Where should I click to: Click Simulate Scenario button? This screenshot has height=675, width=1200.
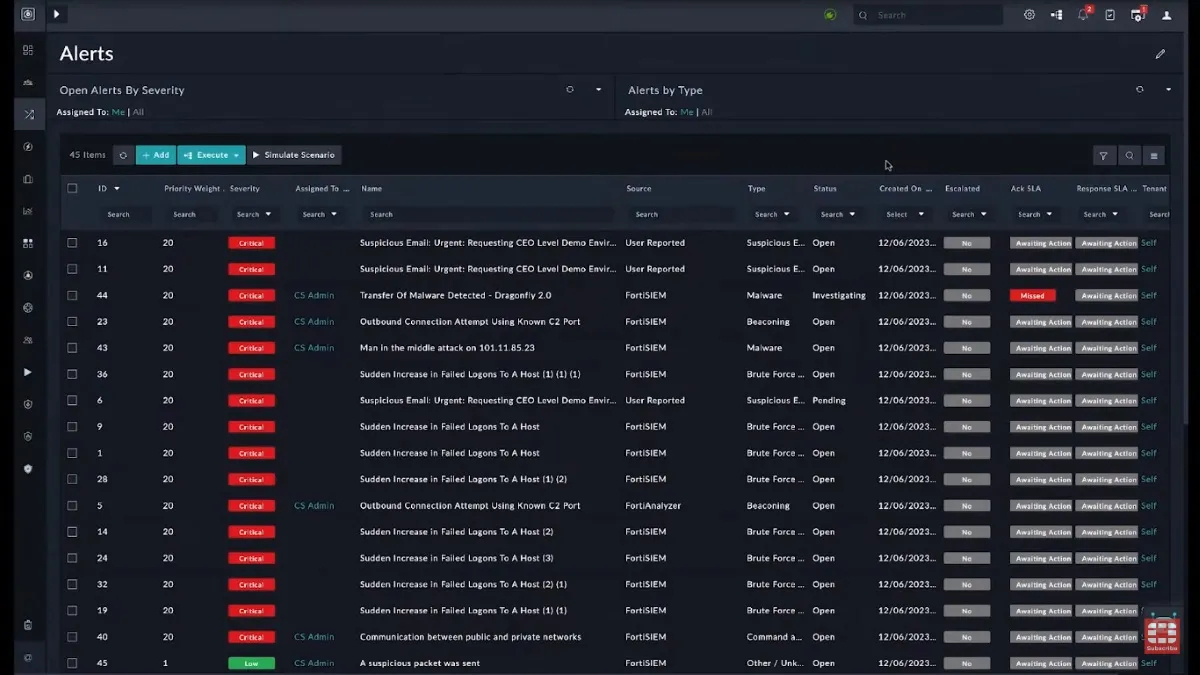(x=294, y=155)
